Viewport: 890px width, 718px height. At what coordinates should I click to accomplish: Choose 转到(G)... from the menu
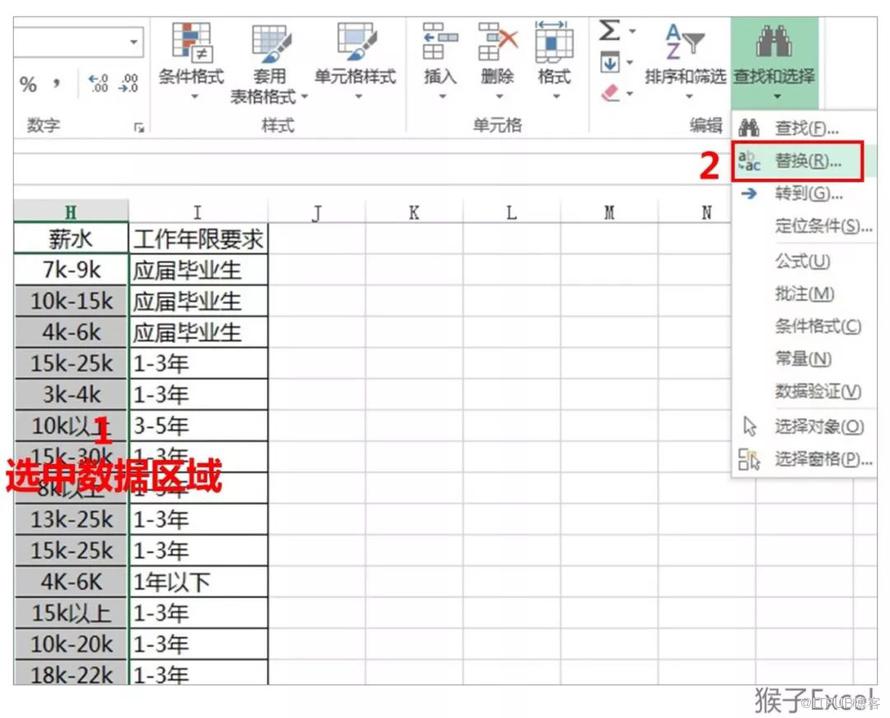[803, 194]
